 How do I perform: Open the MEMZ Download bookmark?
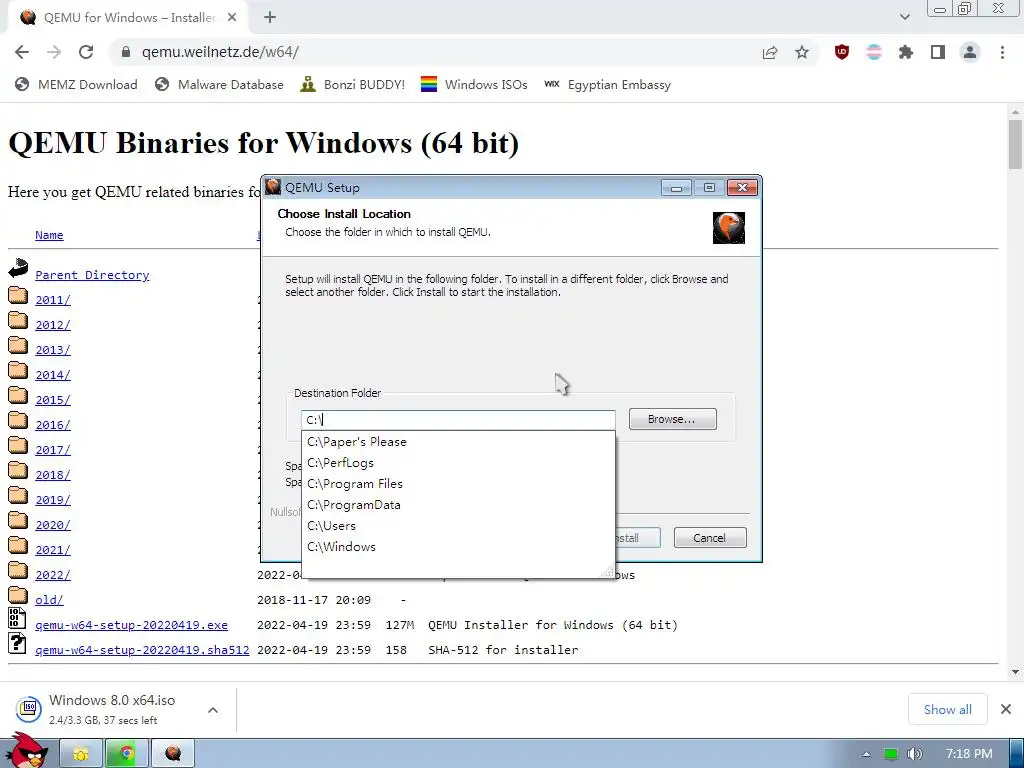(76, 84)
